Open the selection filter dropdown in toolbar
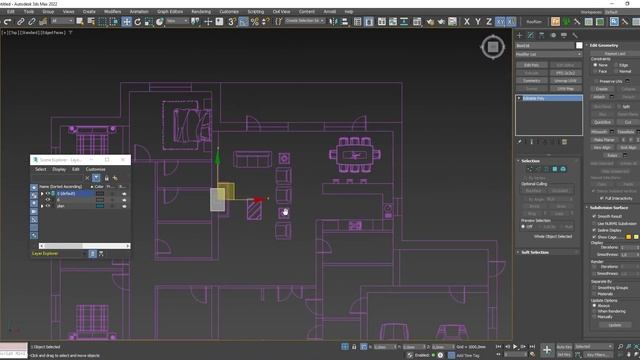The width and height of the screenshot is (640, 360). (x=62, y=21)
